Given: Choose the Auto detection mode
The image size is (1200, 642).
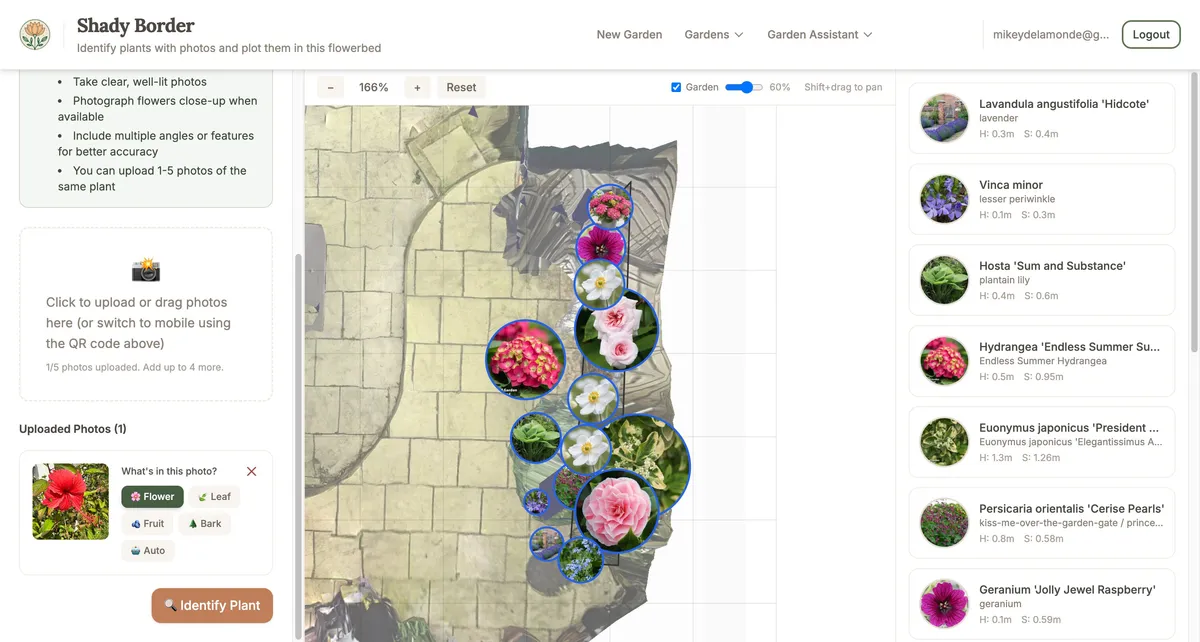Looking at the screenshot, I should point(147,550).
